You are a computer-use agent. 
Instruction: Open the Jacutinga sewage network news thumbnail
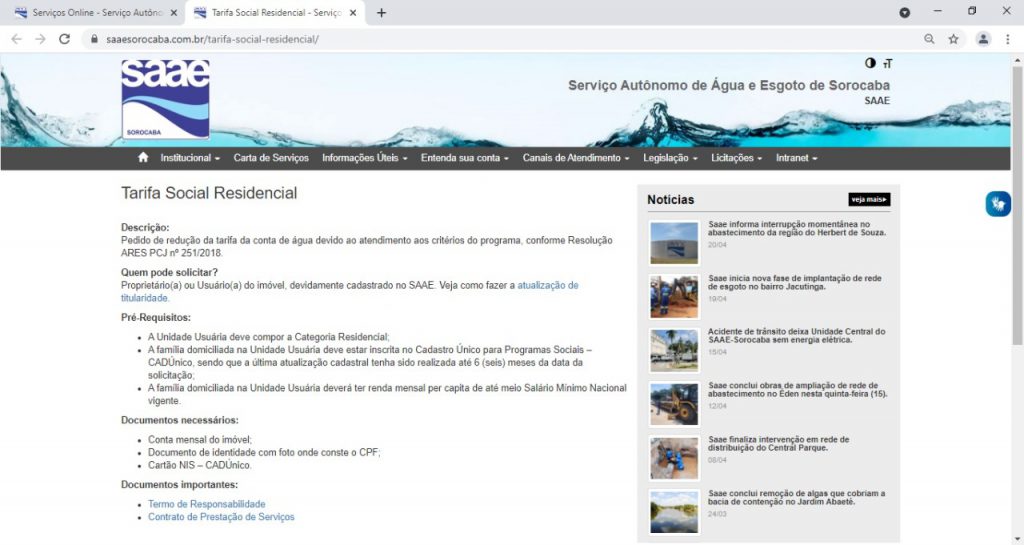click(674, 296)
